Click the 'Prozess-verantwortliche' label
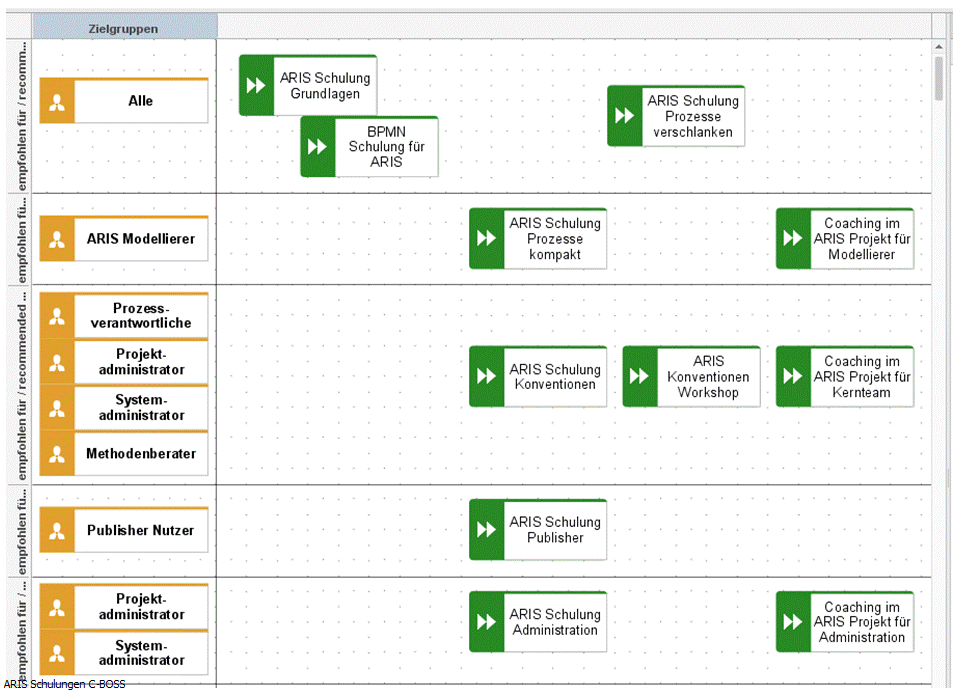The width and height of the screenshot is (960, 694). [x=141, y=316]
